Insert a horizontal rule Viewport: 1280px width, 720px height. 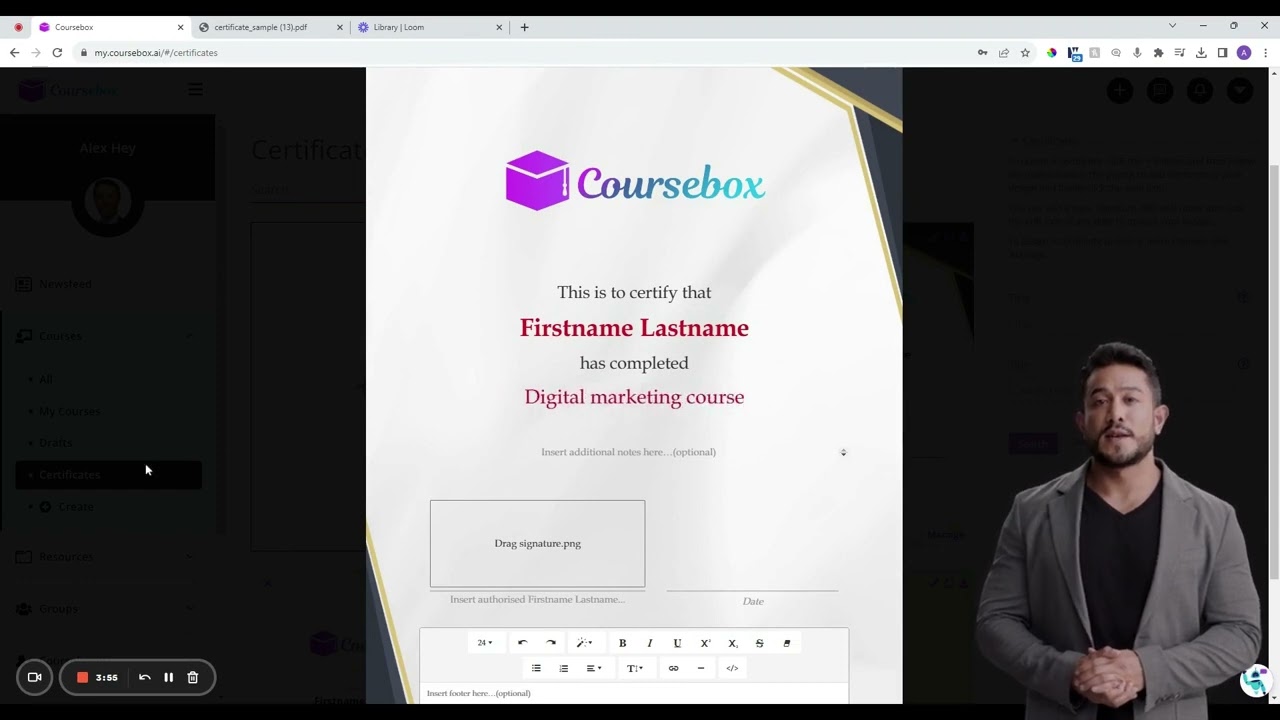point(701,668)
